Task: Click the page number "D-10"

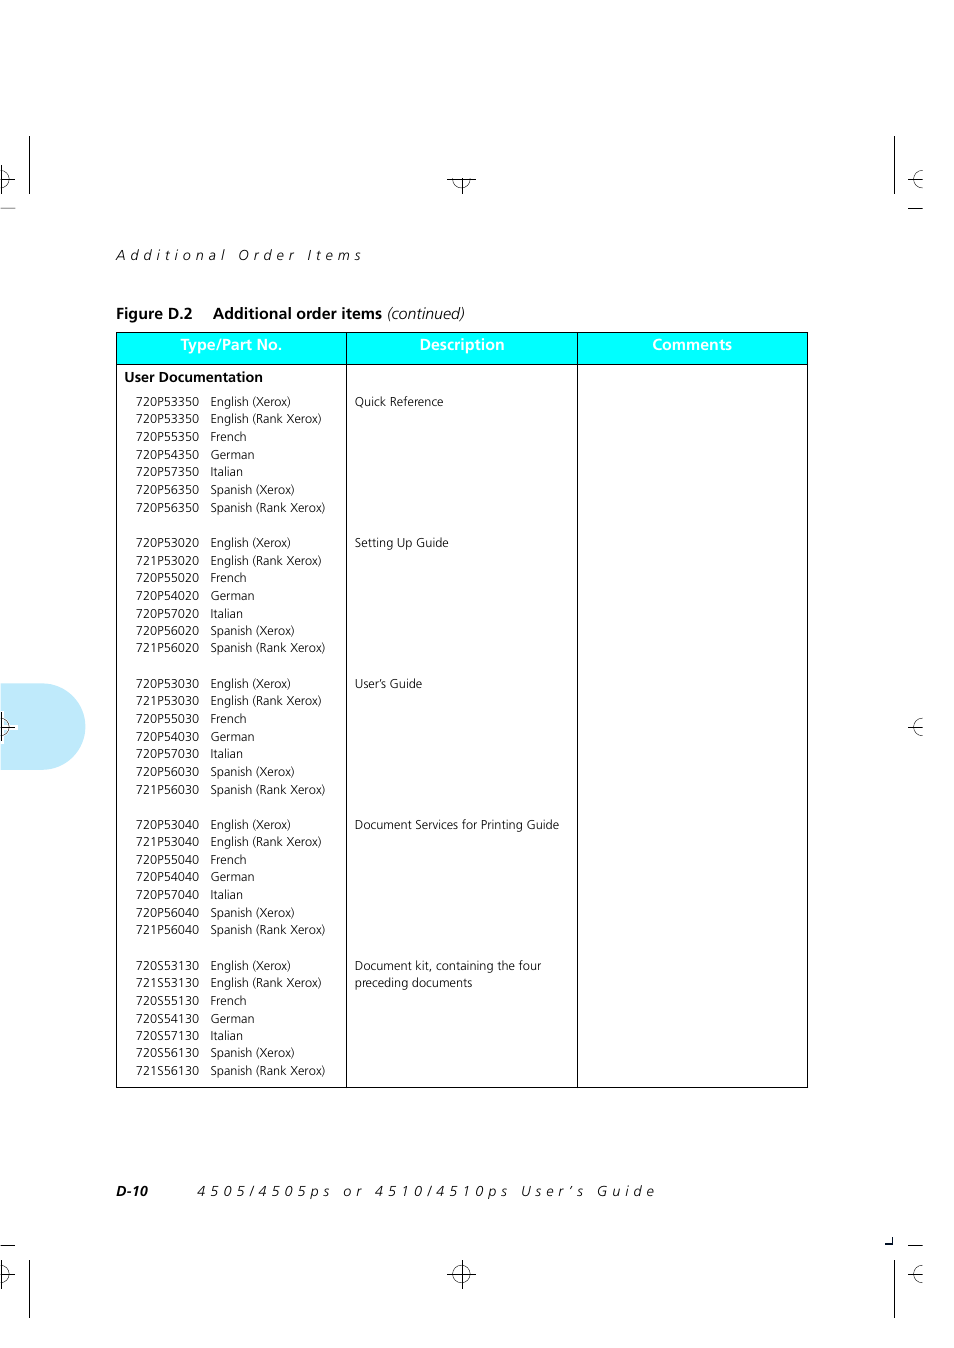Action: coord(132,1191)
